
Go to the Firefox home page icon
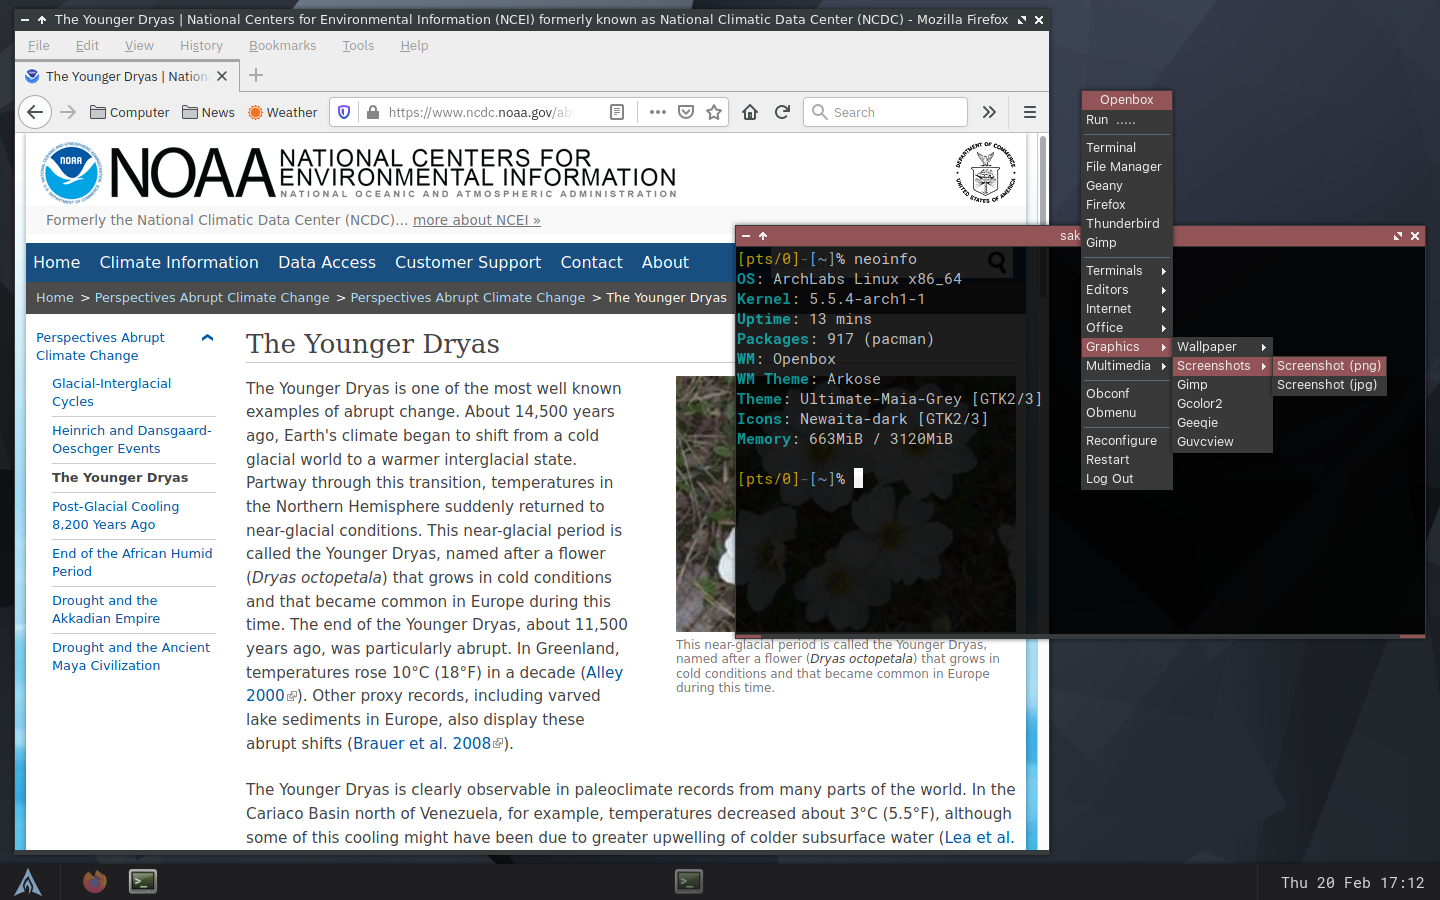pos(750,112)
